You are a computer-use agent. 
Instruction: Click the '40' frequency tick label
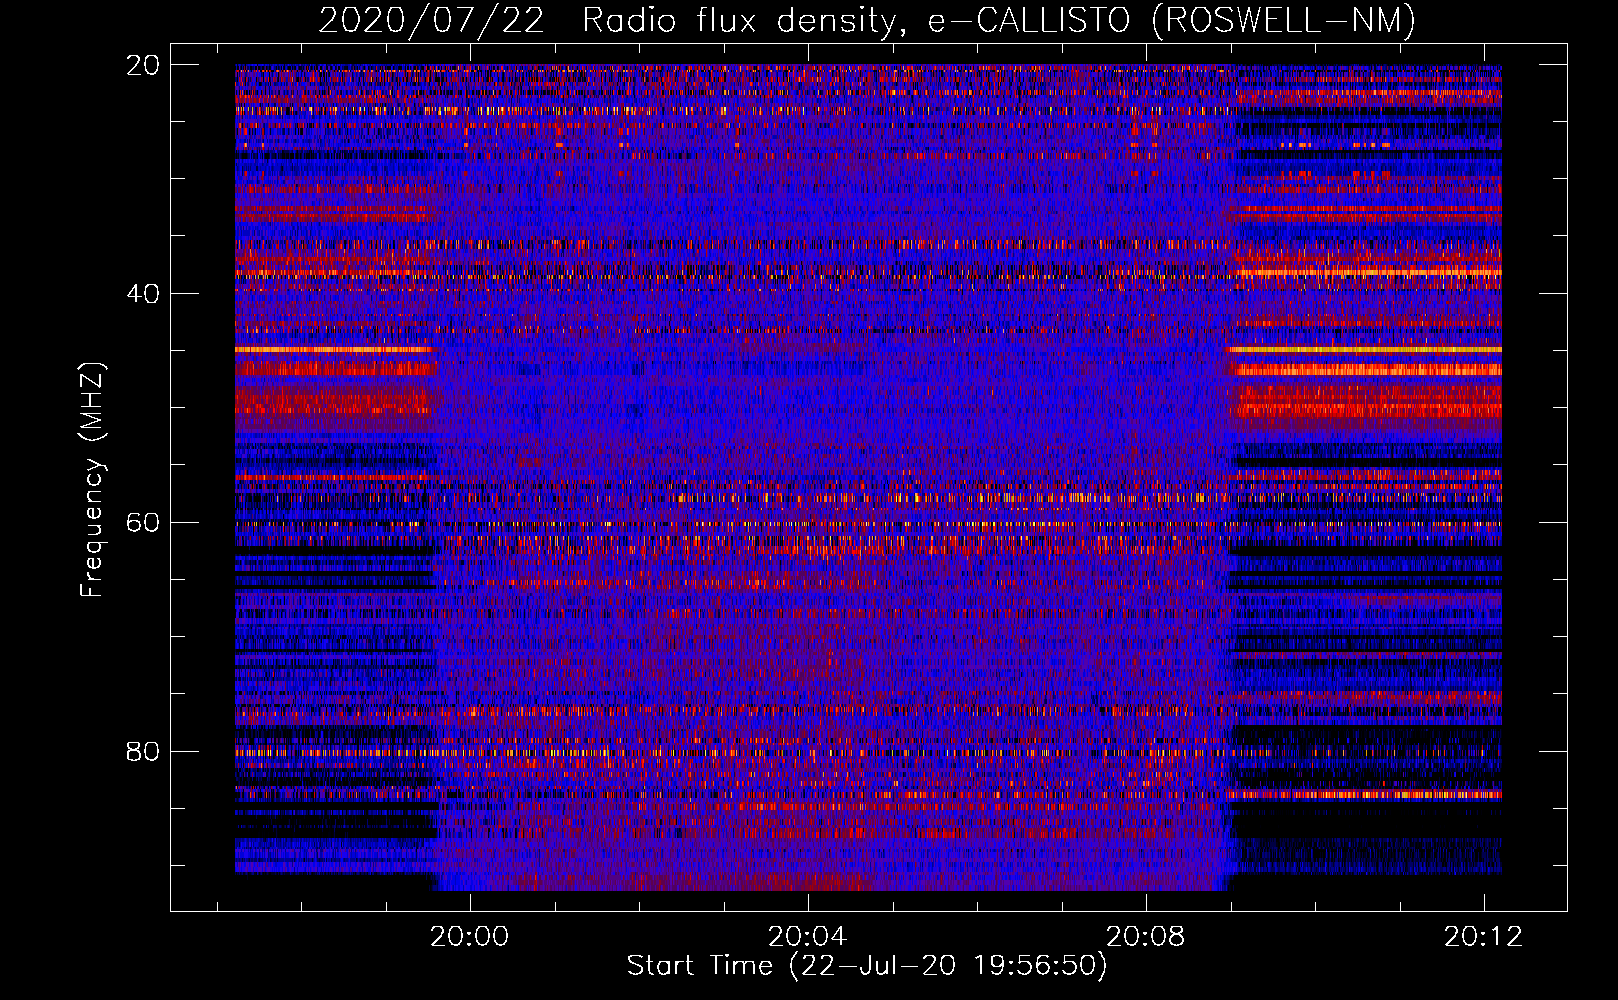pyautogui.click(x=142, y=294)
